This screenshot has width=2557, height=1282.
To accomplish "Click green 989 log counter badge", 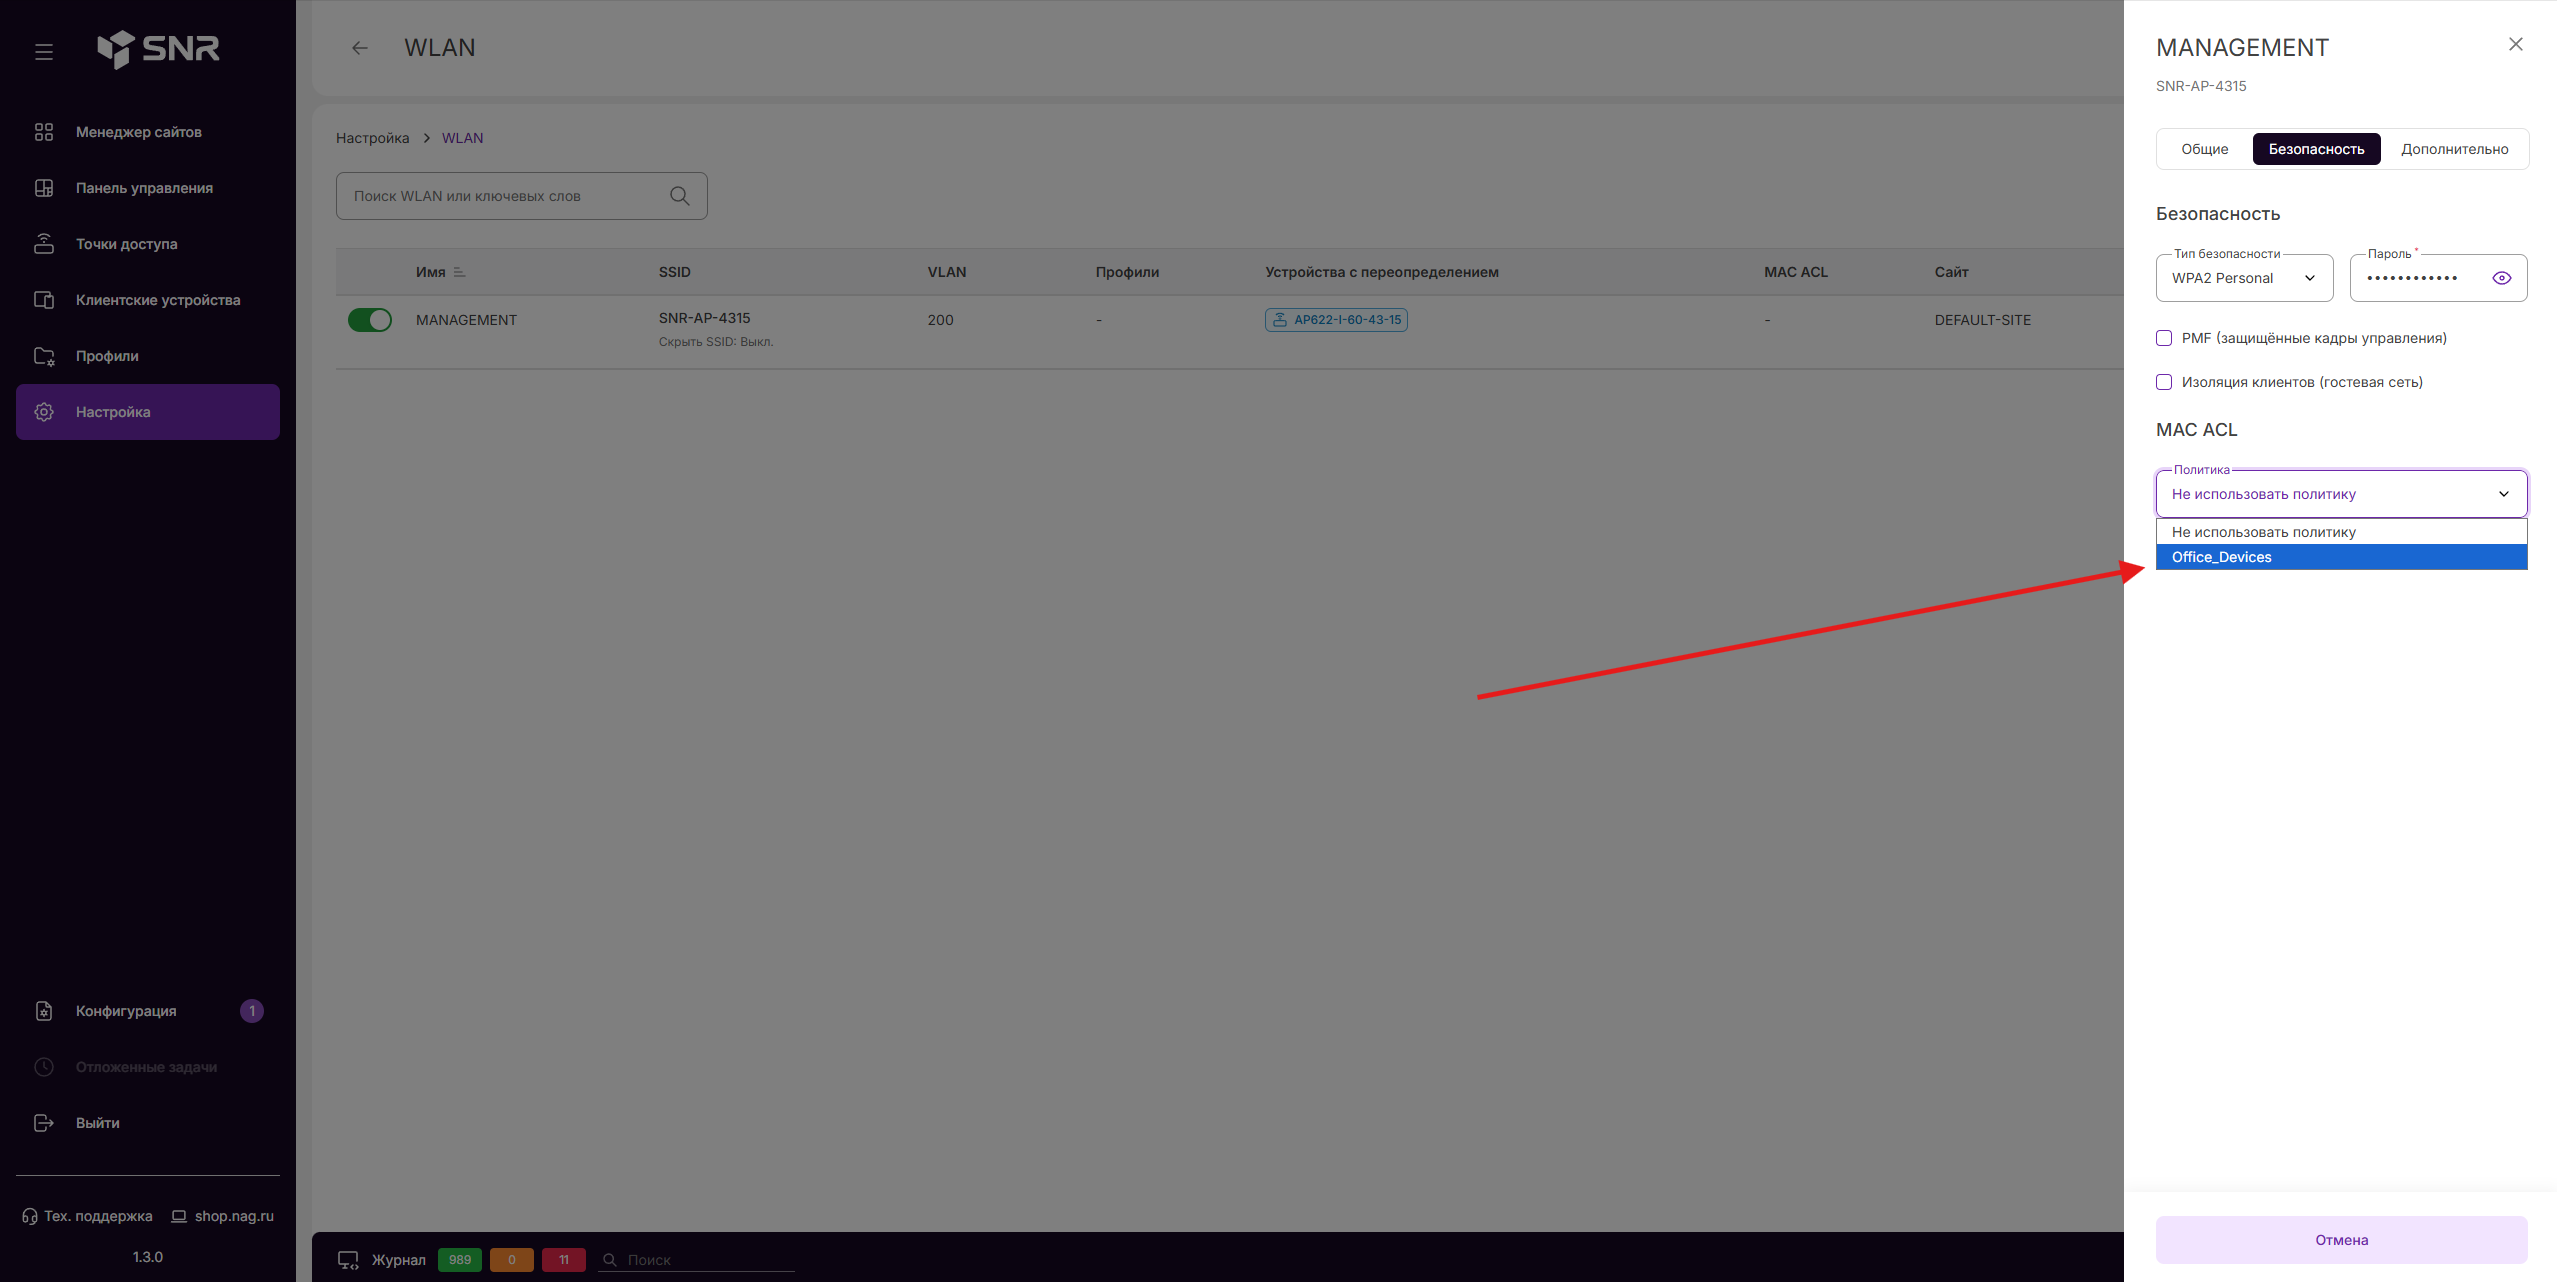I will coord(460,1260).
